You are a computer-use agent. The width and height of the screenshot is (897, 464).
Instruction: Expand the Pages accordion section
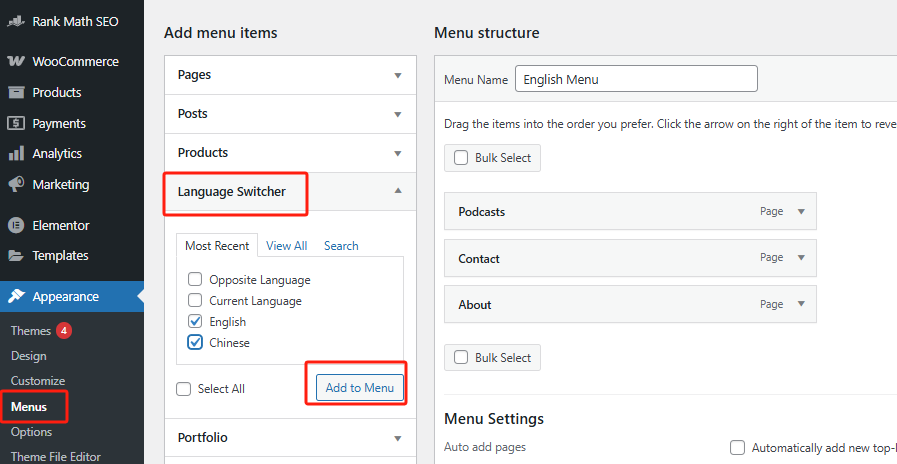click(x=397, y=75)
